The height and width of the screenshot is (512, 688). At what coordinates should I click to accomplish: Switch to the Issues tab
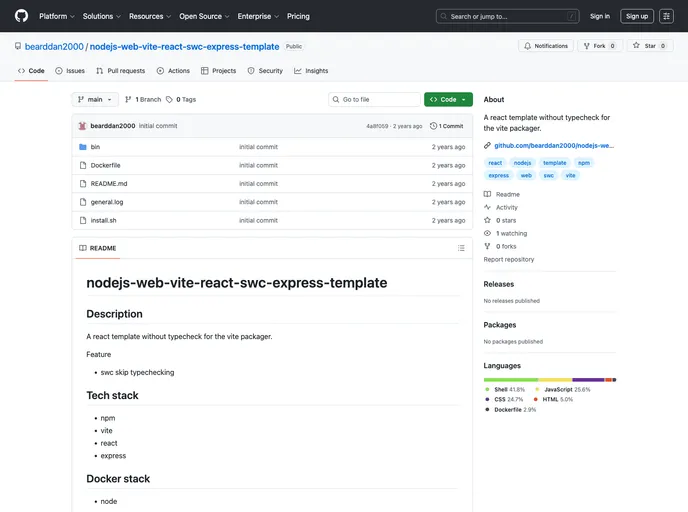click(x=70, y=71)
